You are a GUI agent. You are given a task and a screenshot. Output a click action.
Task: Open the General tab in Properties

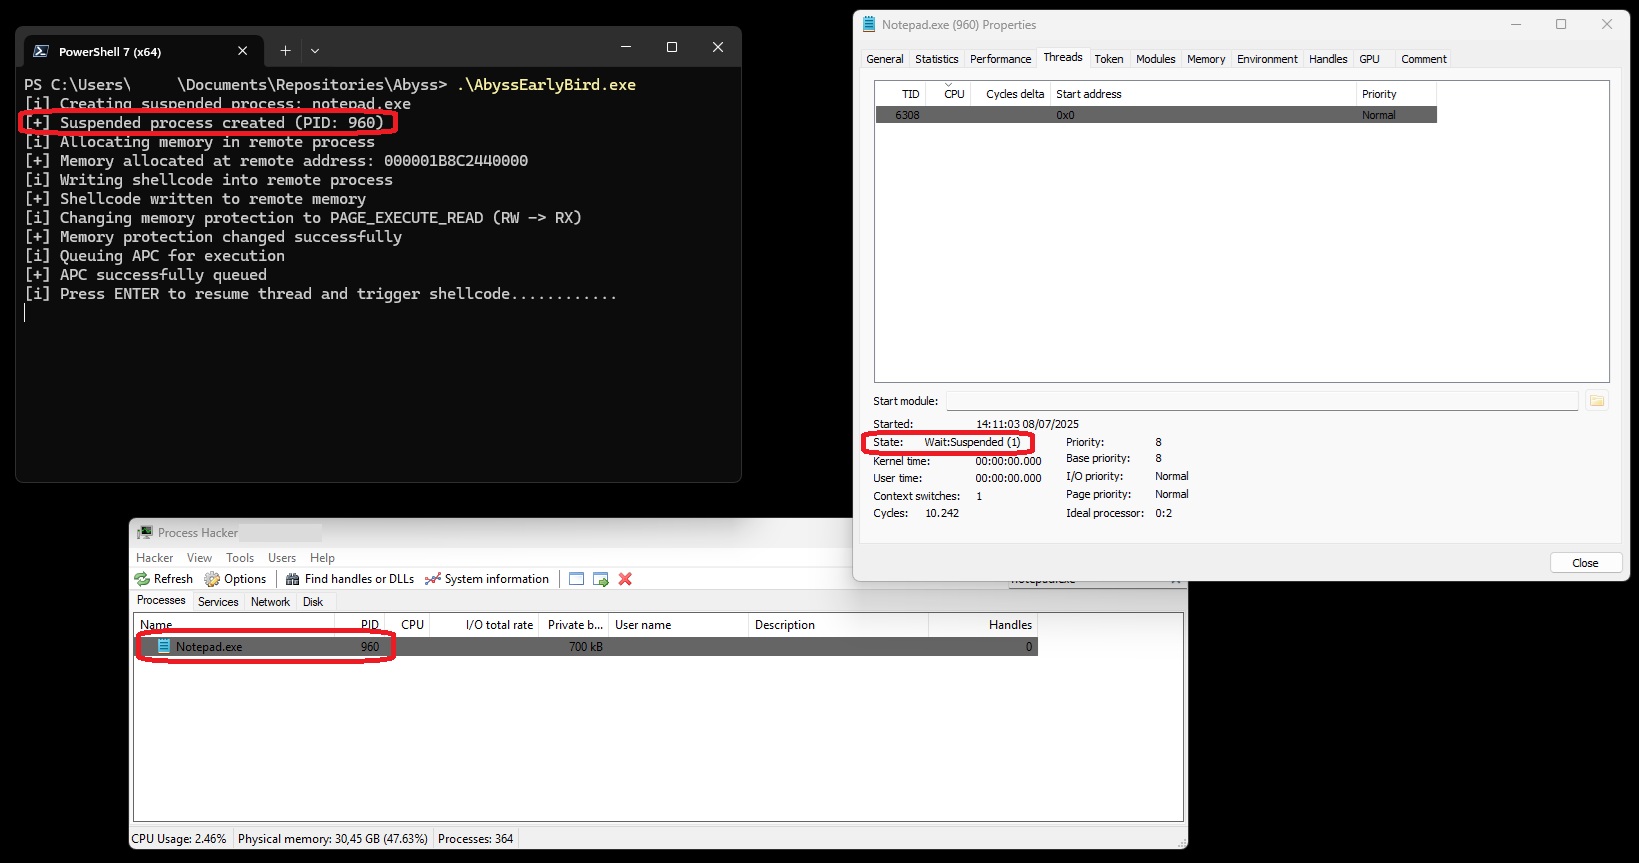(885, 59)
